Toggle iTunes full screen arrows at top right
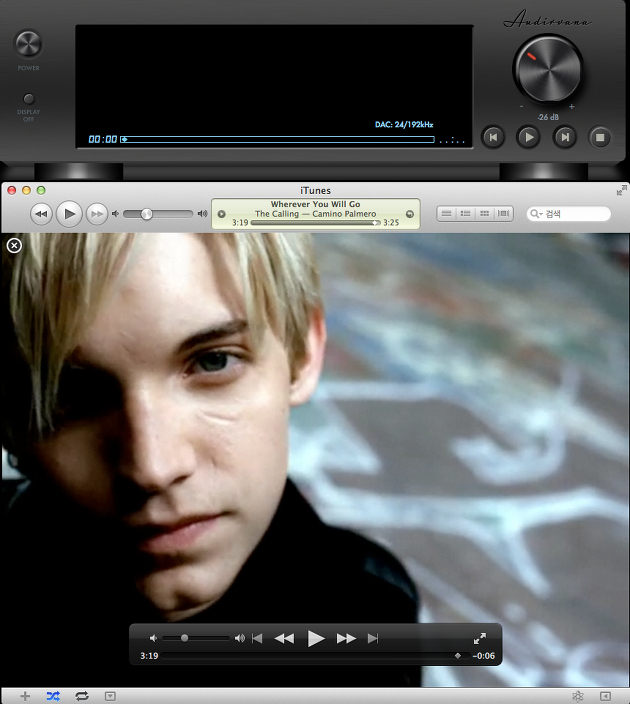630x704 pixels. [x=621, y=190]
